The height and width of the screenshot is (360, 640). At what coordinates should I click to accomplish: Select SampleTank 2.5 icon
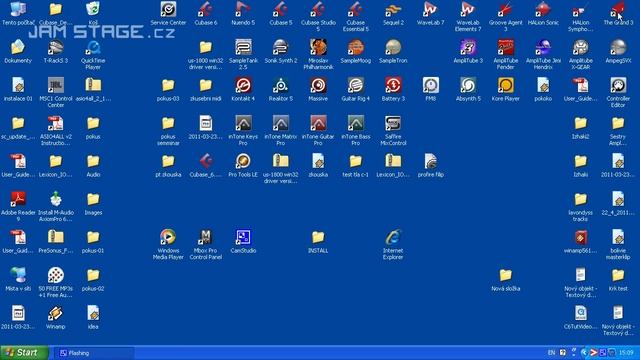click(243, 47)
